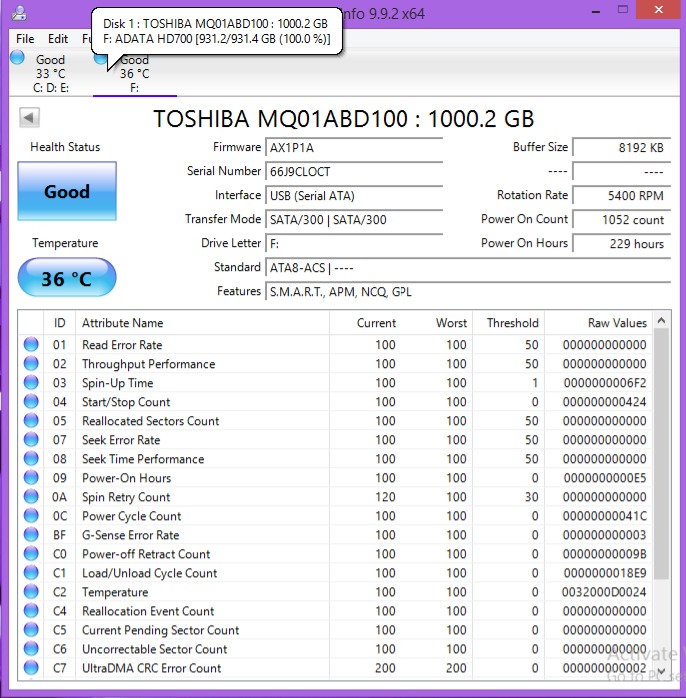Click the Current column header
The image size is (686, 698).
tap(365, 323)
